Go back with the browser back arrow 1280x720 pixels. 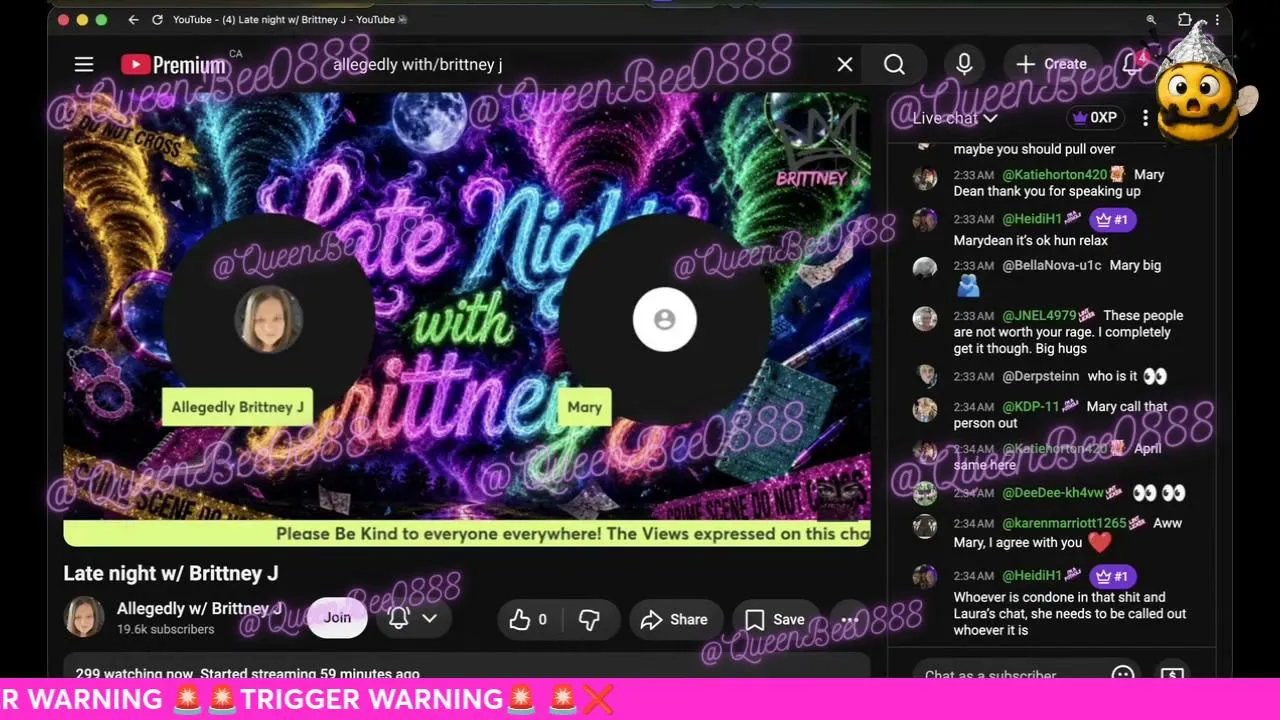click(134, 19)
